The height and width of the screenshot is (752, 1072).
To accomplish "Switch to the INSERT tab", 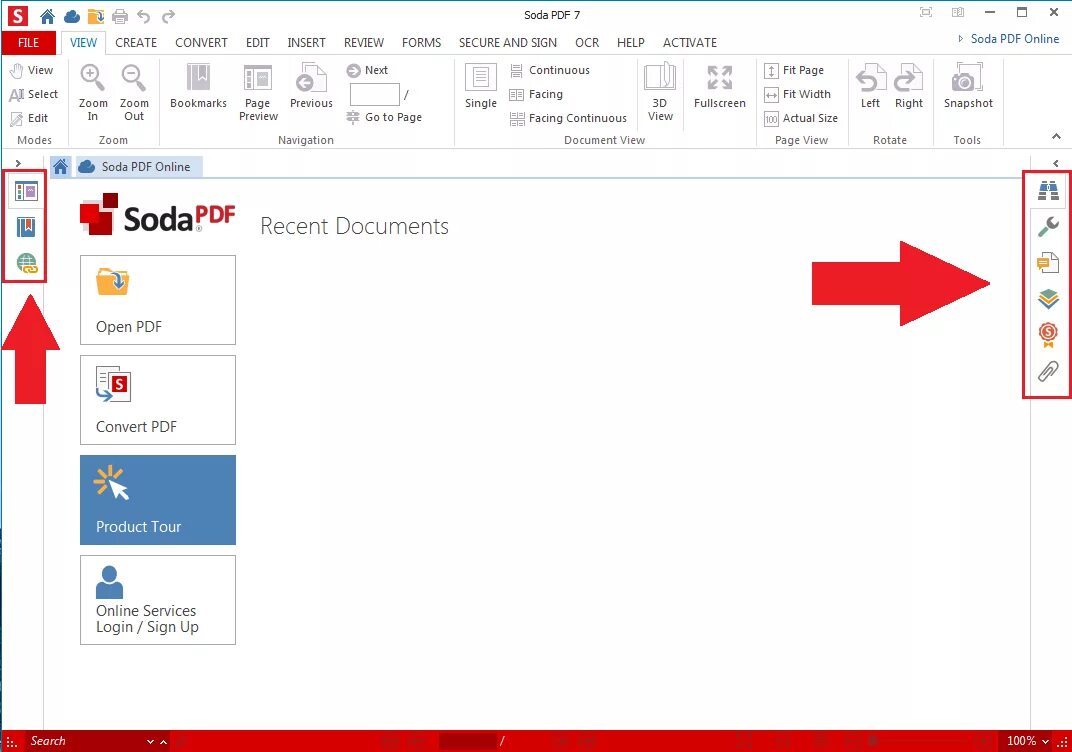I will point(306,42).
